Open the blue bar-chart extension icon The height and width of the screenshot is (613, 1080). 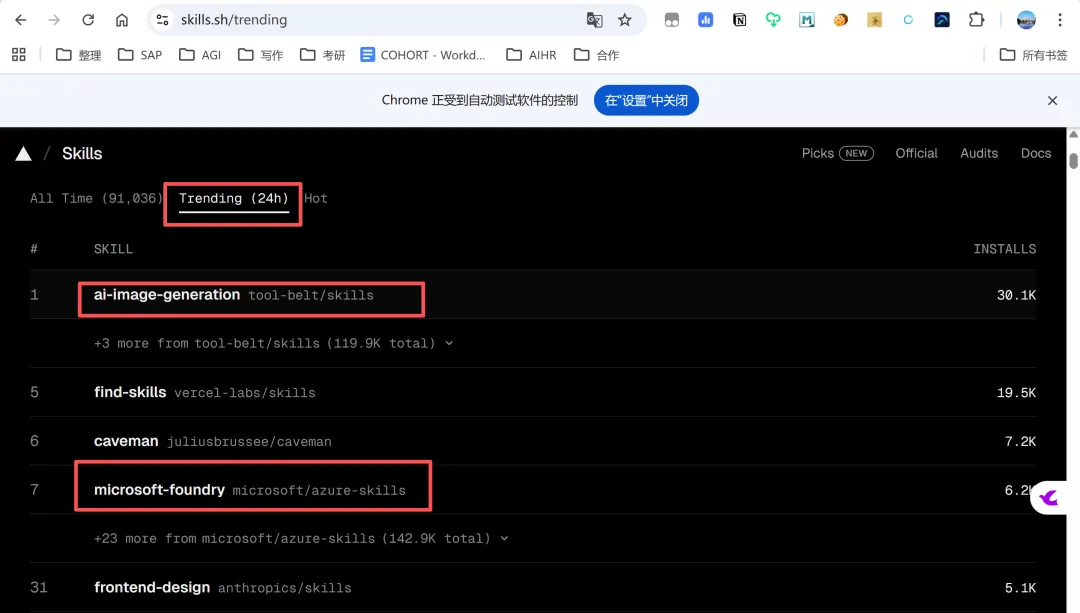coord(705,20)
